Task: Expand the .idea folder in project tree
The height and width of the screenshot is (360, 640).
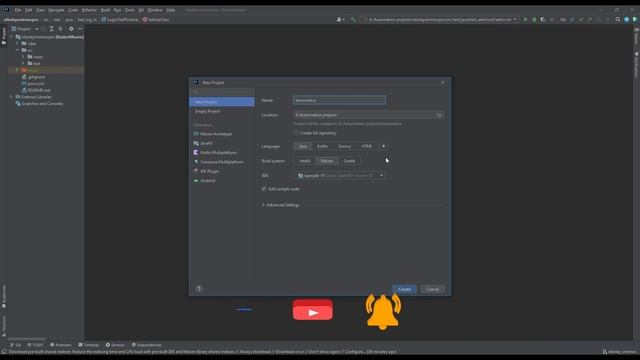Action: point(18,43)
